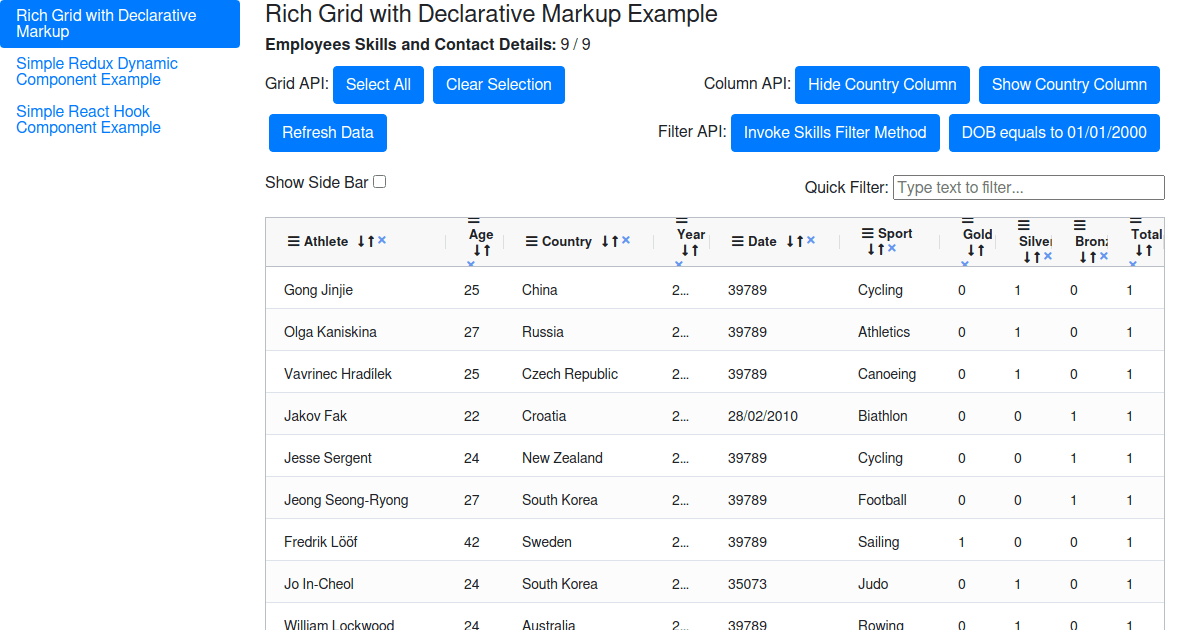Click the Sport column remove-sort x icon

(x=892, y=248)
